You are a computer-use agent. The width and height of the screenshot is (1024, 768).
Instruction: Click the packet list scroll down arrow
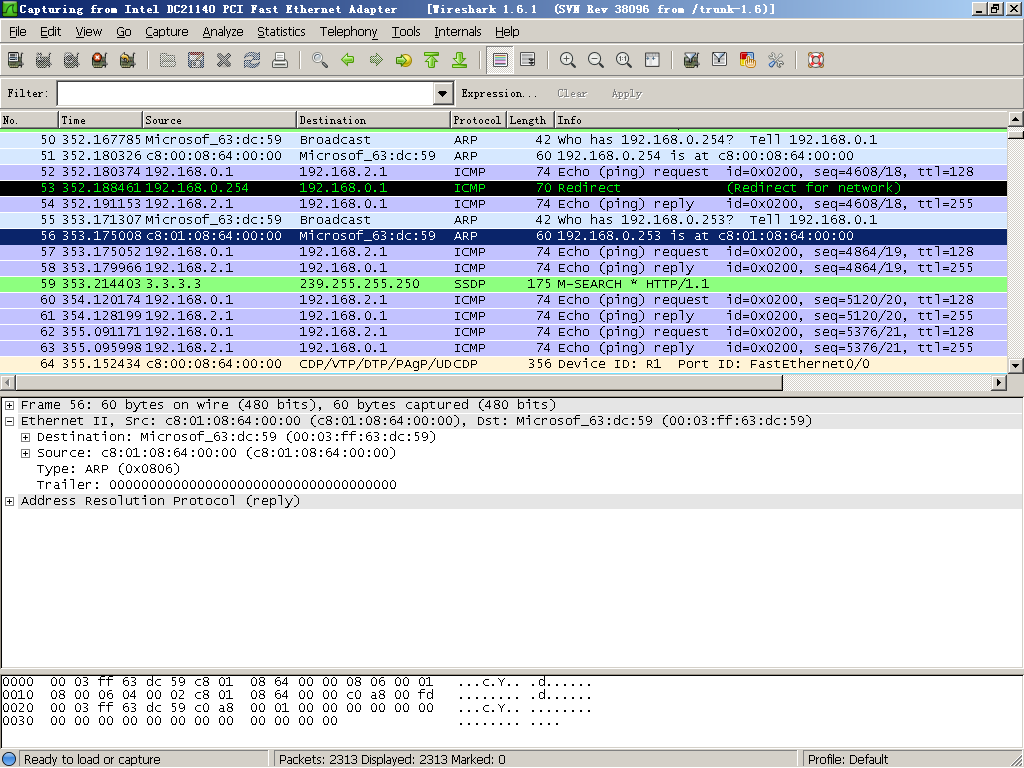click(1016, 366)
